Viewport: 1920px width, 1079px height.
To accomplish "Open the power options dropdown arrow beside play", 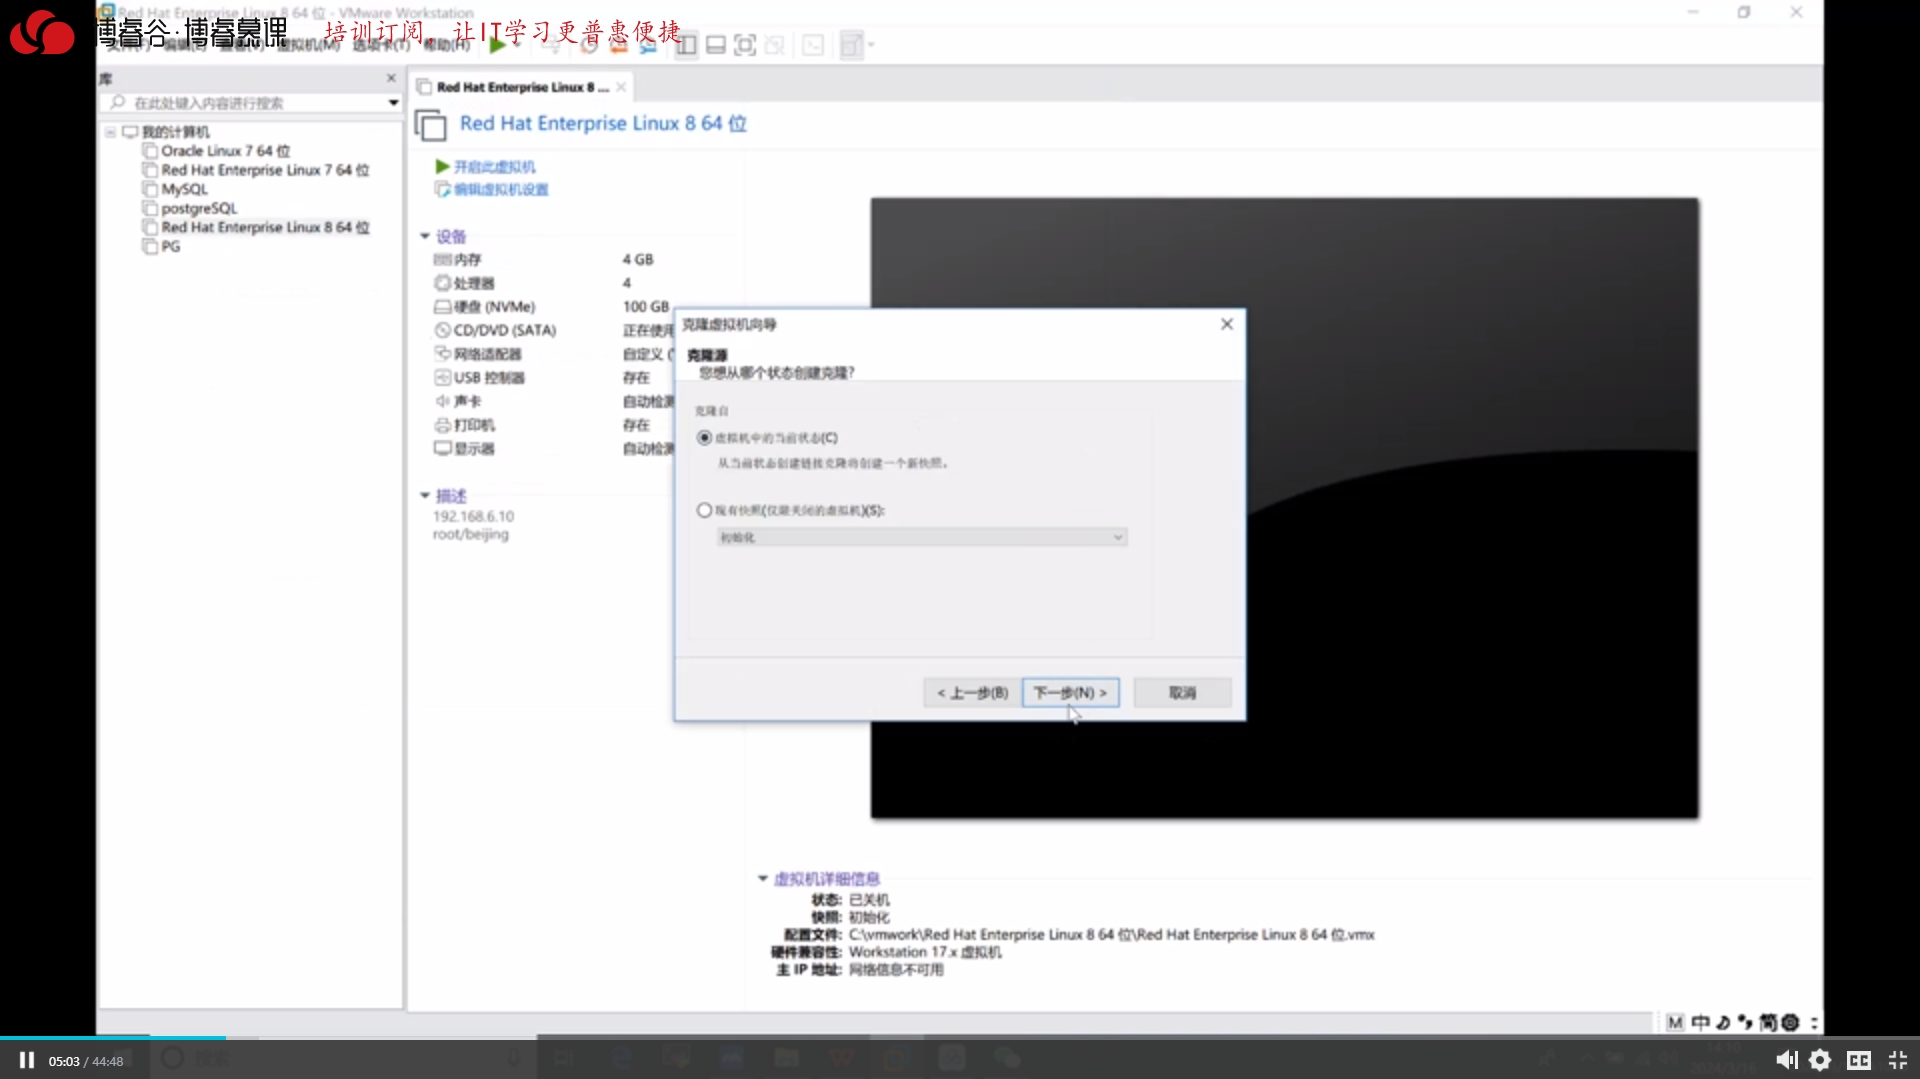I will (516, 45).
